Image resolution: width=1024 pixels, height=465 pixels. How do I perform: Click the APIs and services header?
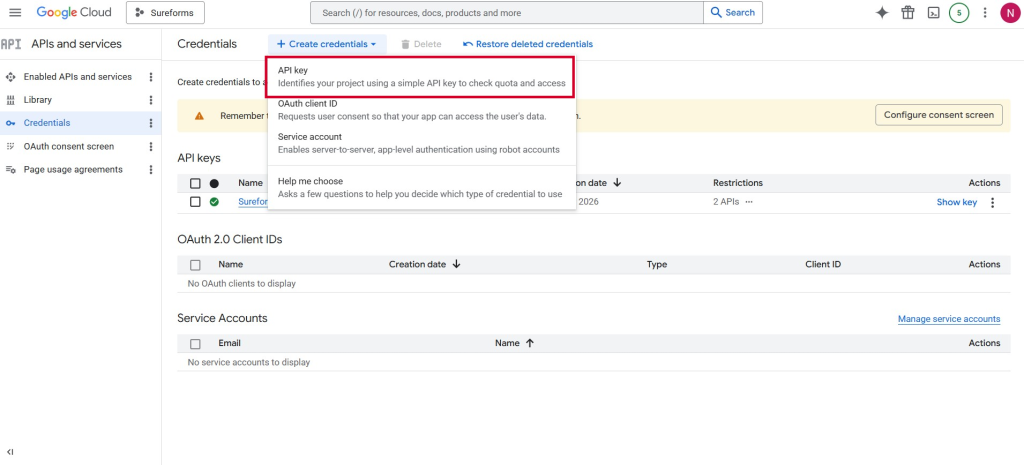click(76, 44)
